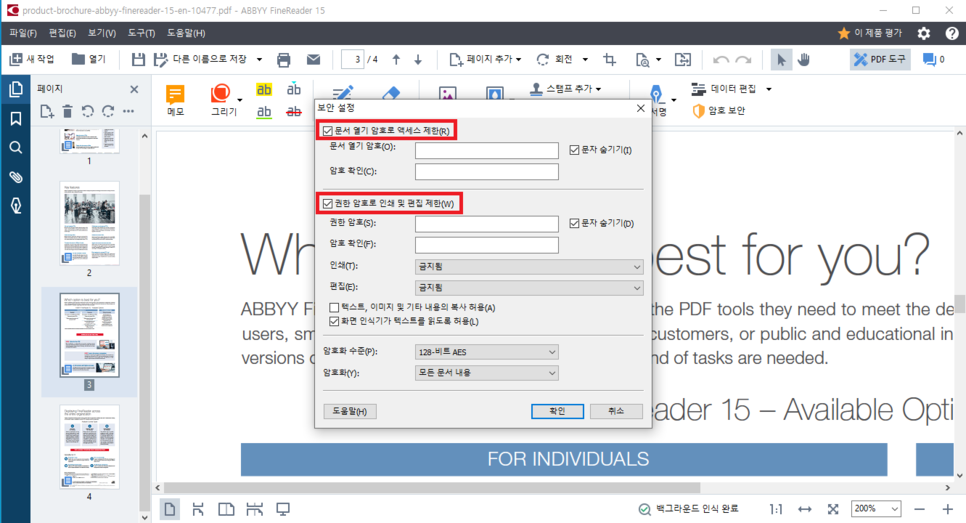This screenshot has height=523, width=966.
Task: Open settings with the gear icon
Action: [923, 33]
